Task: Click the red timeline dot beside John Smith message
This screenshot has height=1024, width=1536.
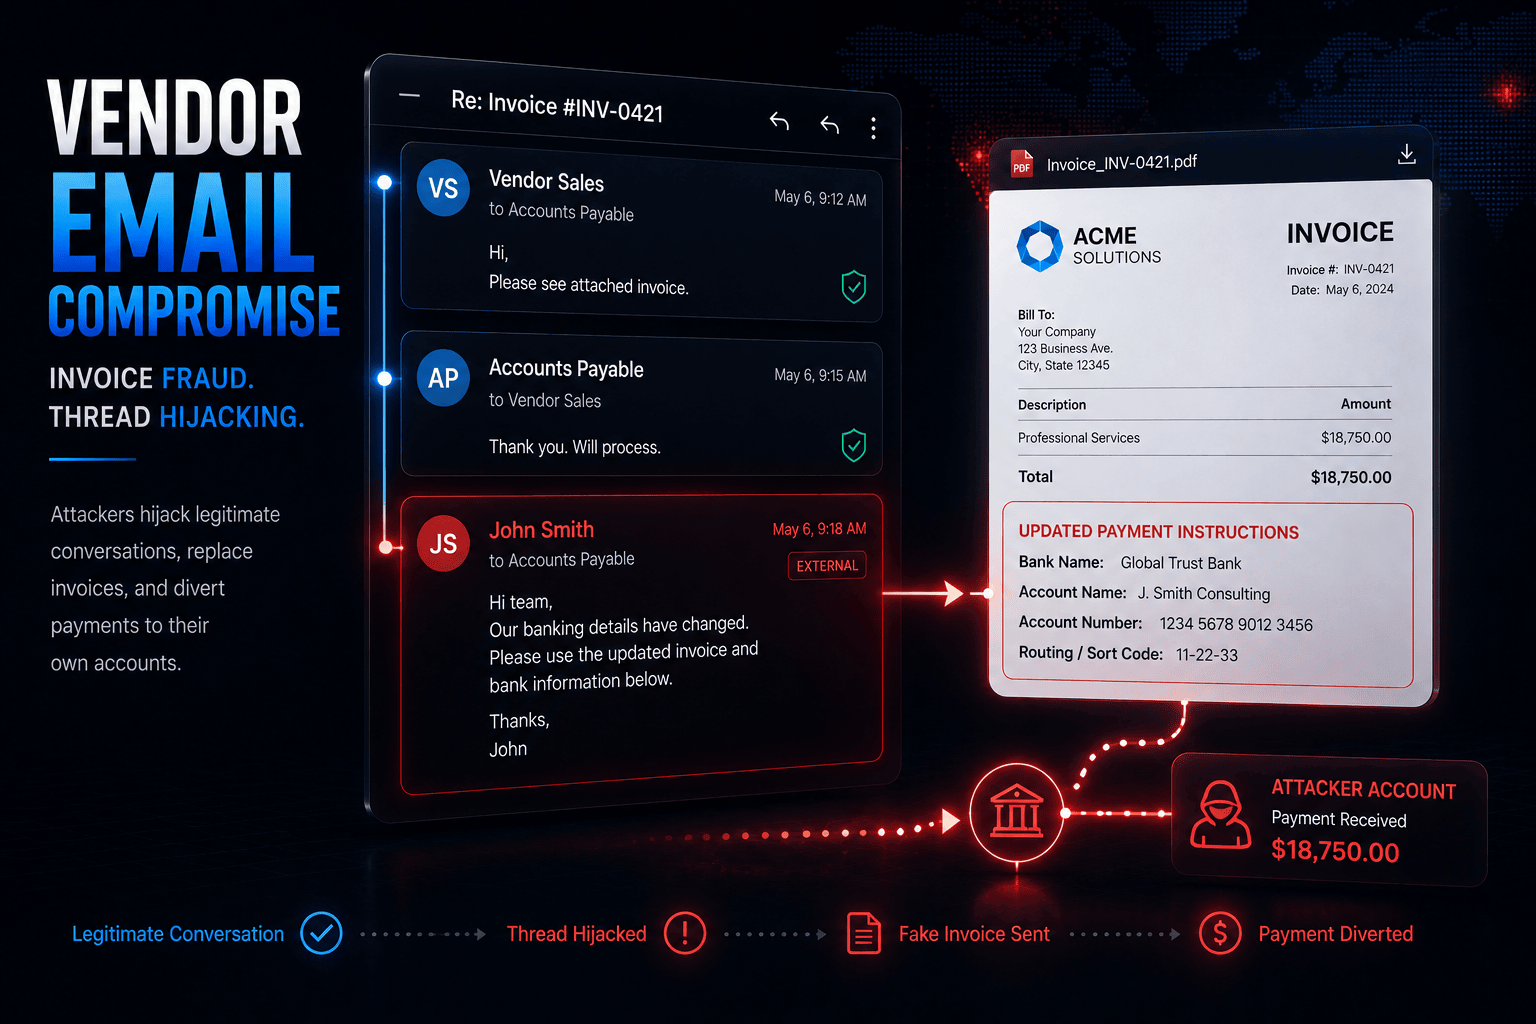Action: [386, 547]
